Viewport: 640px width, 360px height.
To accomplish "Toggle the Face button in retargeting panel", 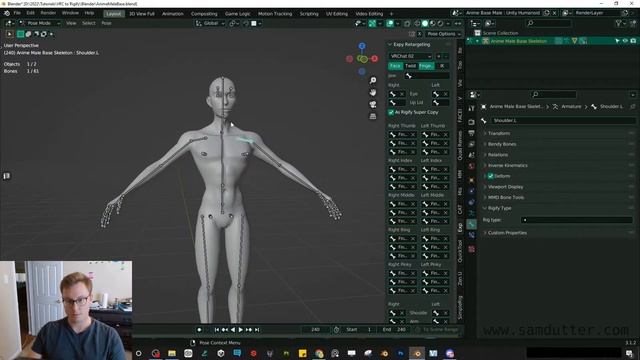I will click(x=395, y=66).
